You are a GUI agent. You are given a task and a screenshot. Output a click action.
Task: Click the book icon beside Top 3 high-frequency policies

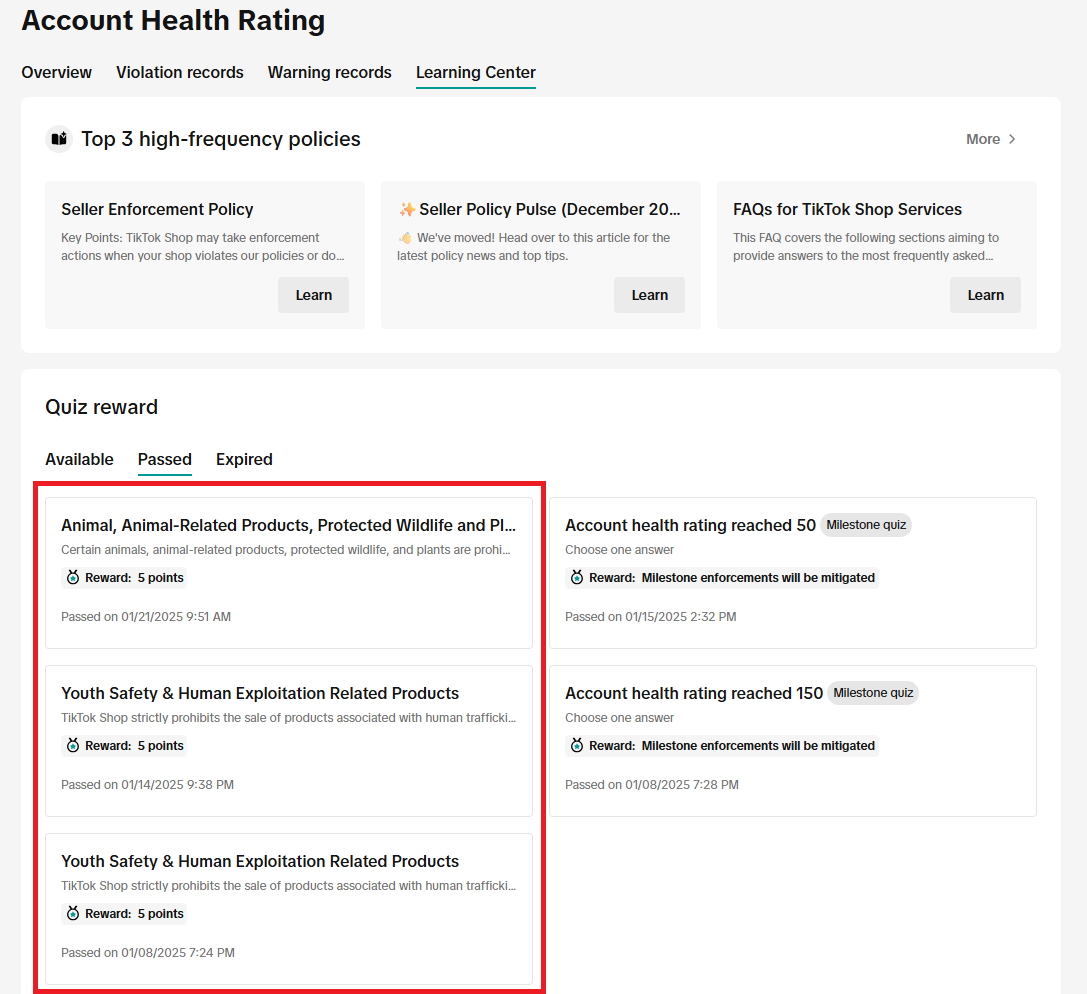click(x=59, y=139)
